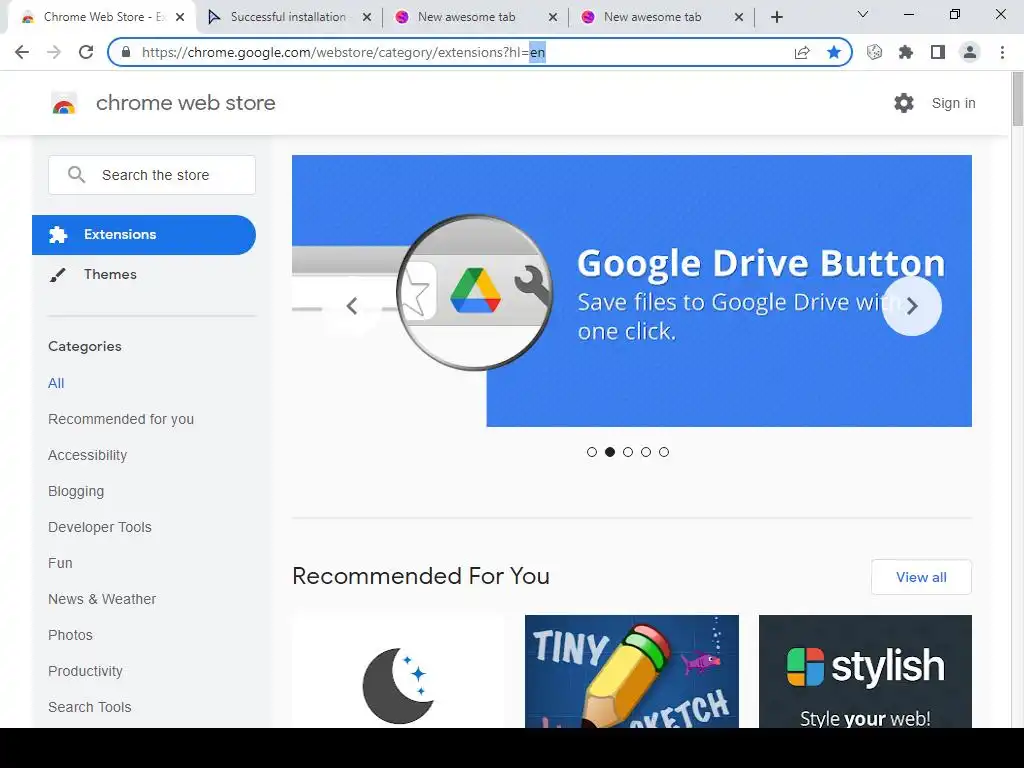Select Themes in the sidebar
1024x768 pixels.
144,274
